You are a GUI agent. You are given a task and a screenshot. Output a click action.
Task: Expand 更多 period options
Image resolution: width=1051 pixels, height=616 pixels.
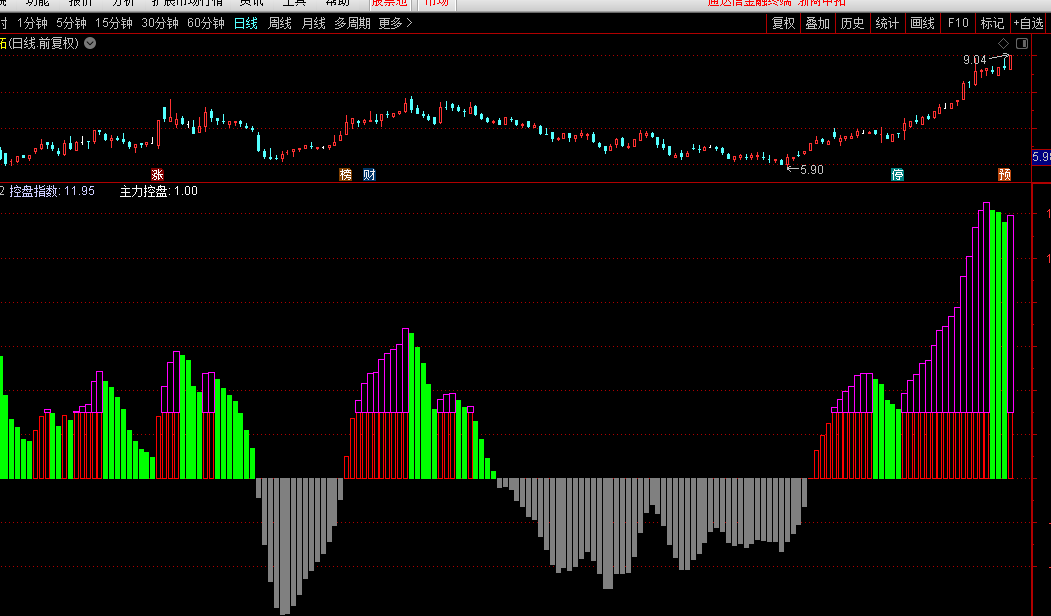pyautogui.click(x=395, y=23)
